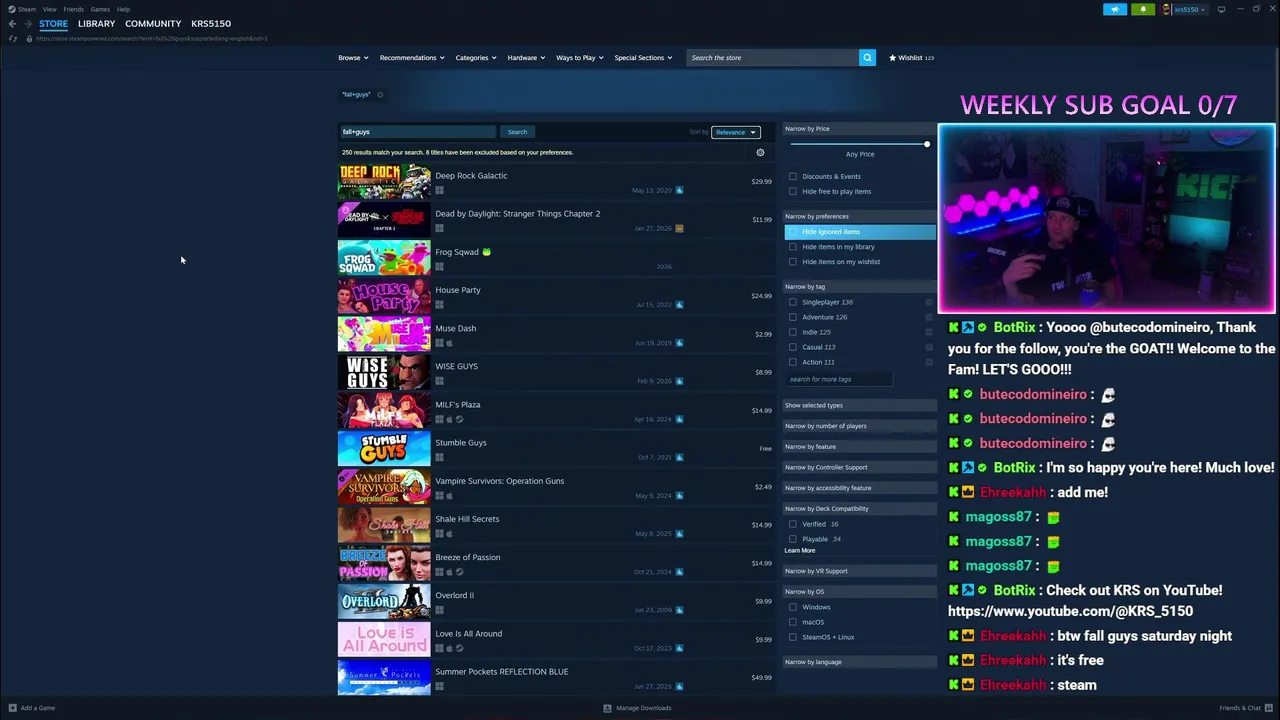
Task: Open the Sort by Relevance dropdown
Action: [x=735, y=132]
